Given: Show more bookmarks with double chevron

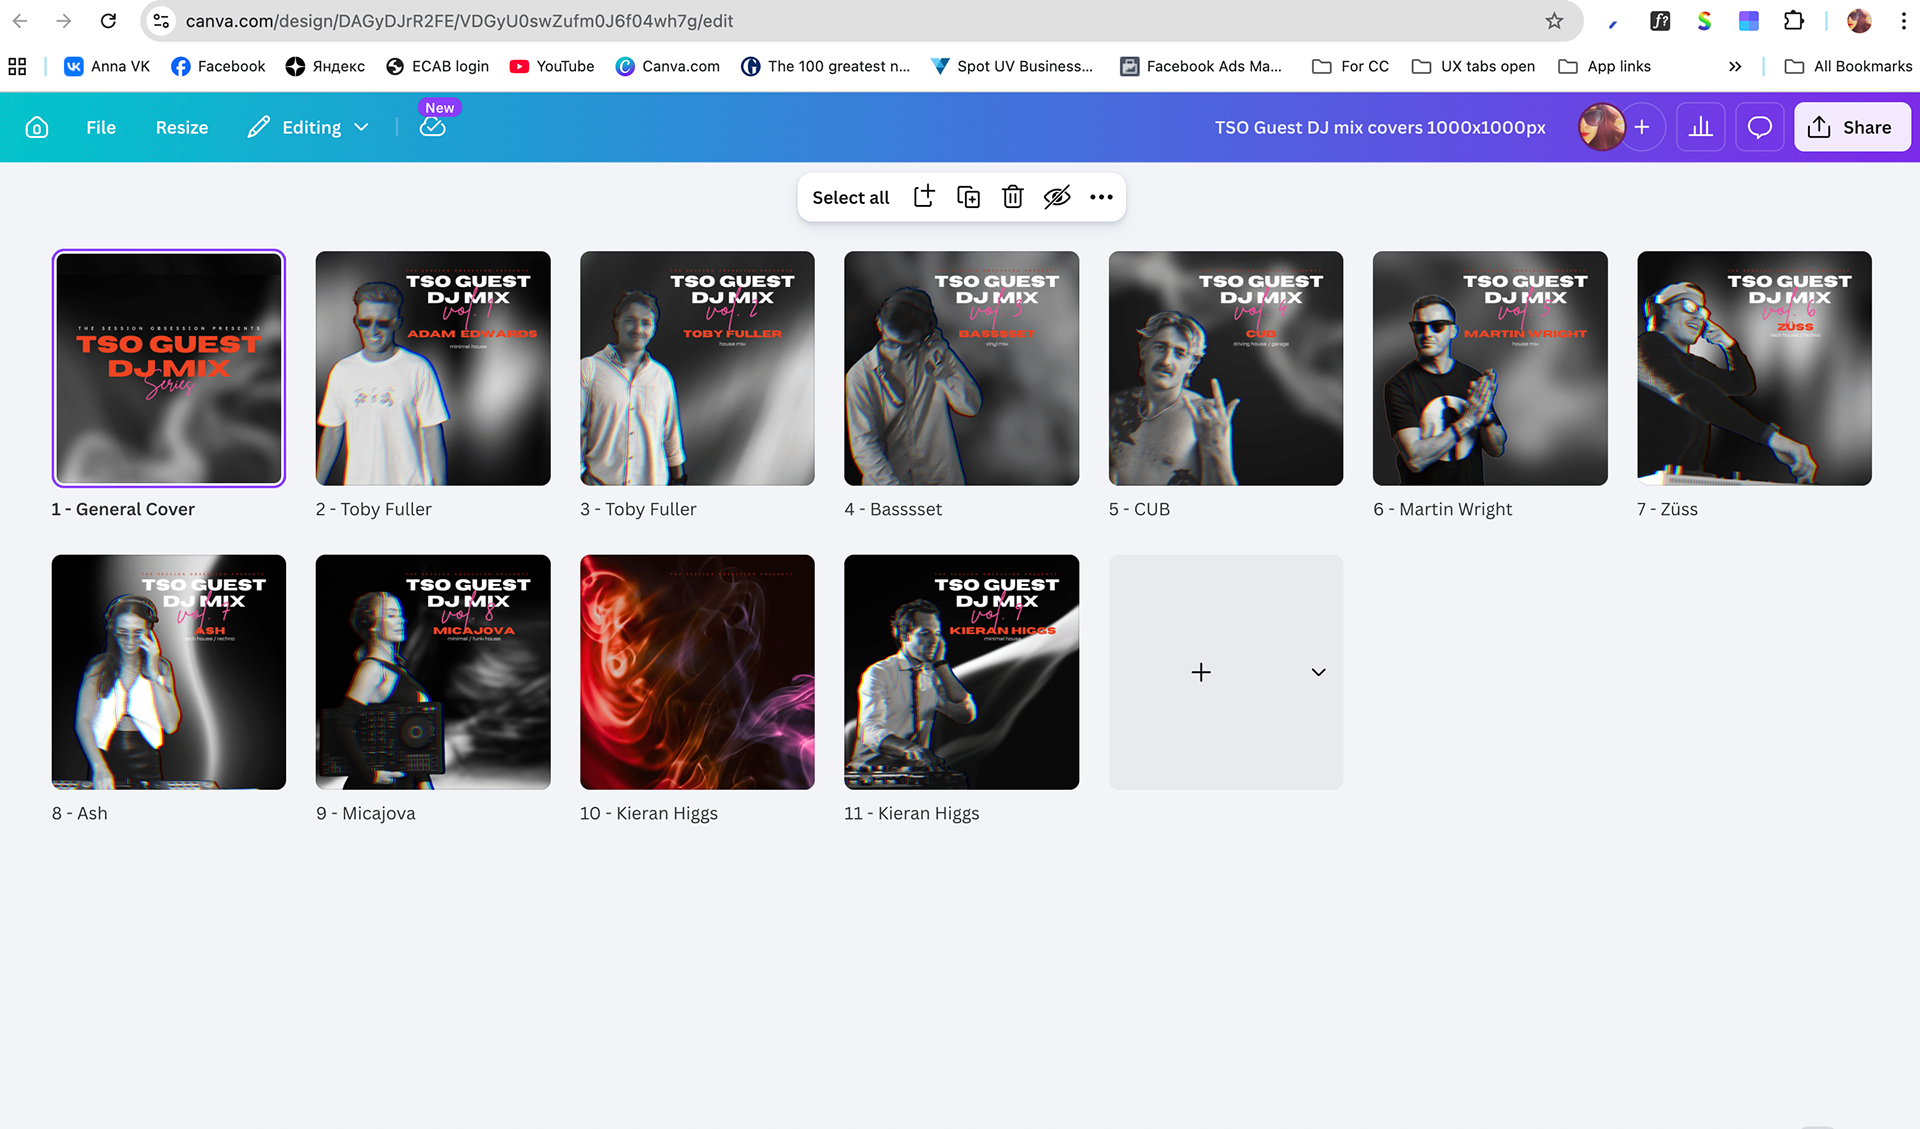Looking at the screenshot, I should 1735,66.
